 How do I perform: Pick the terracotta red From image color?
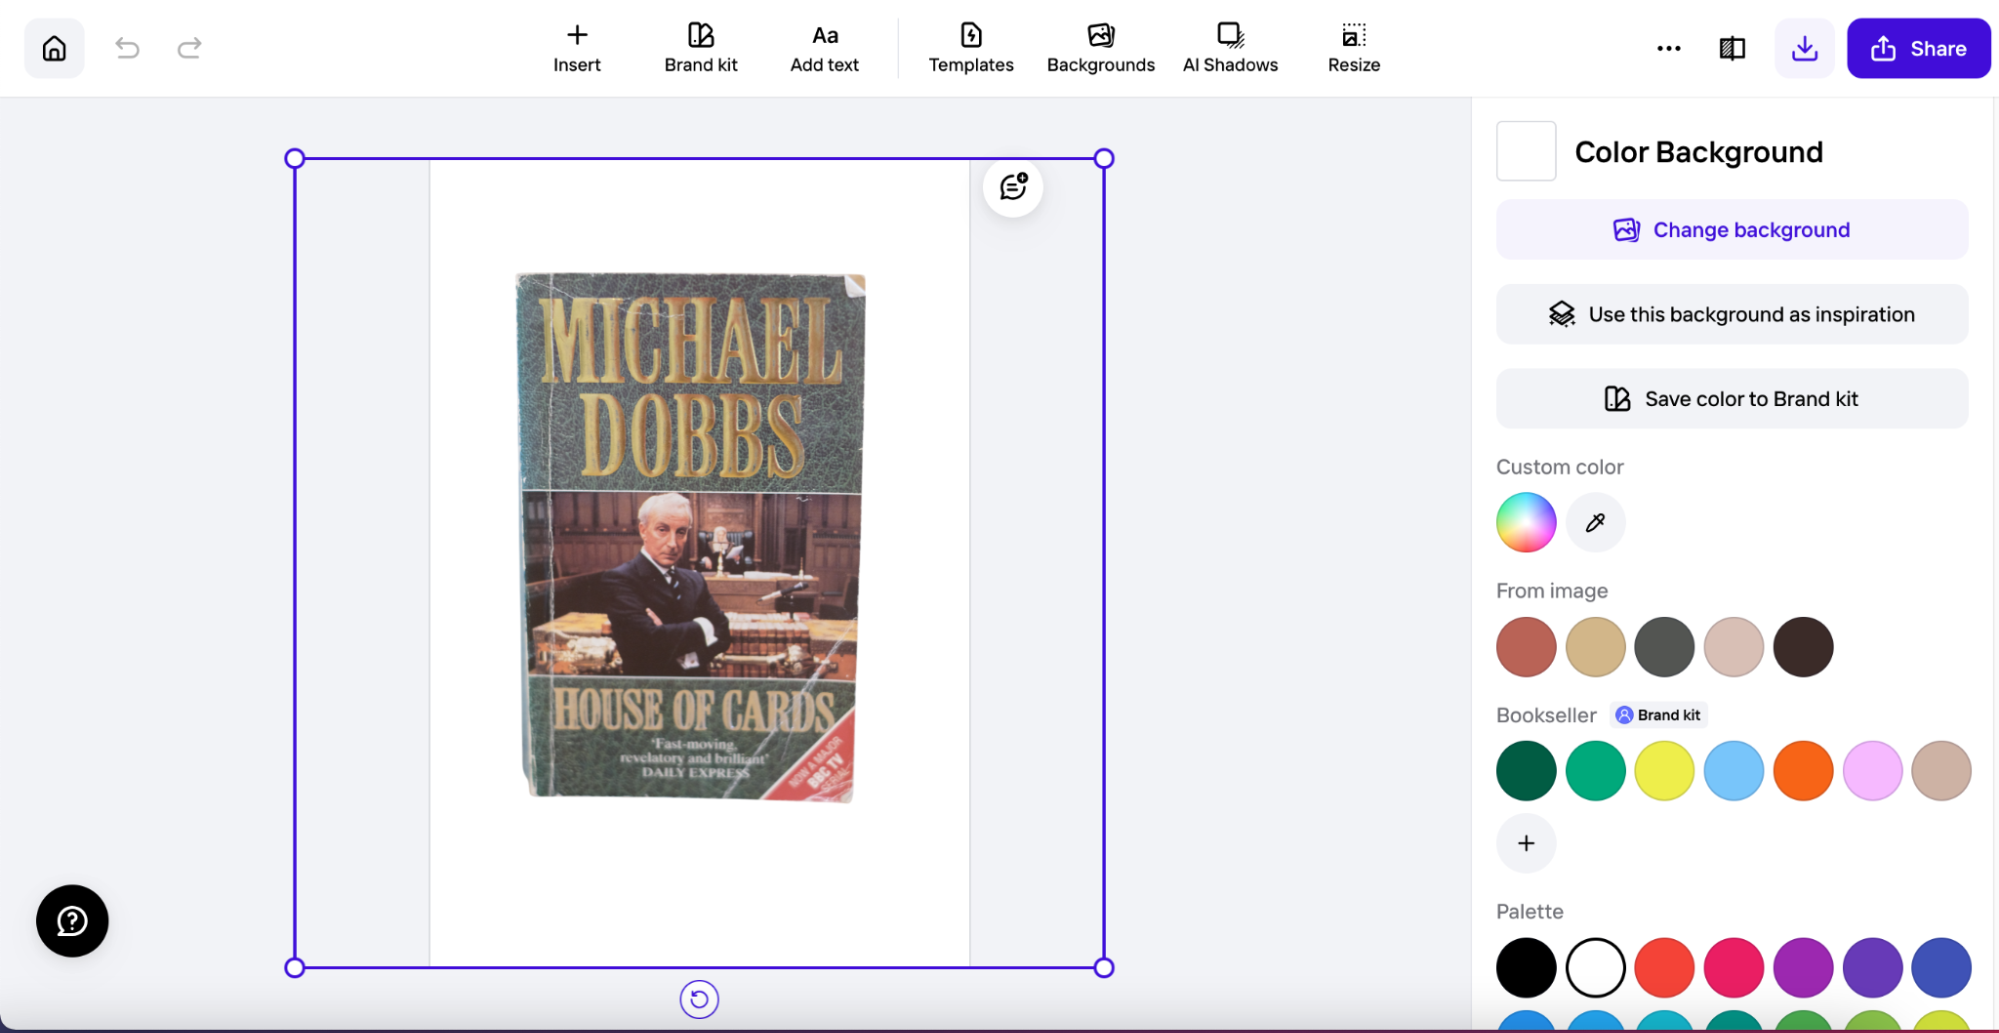(1526, 647)
